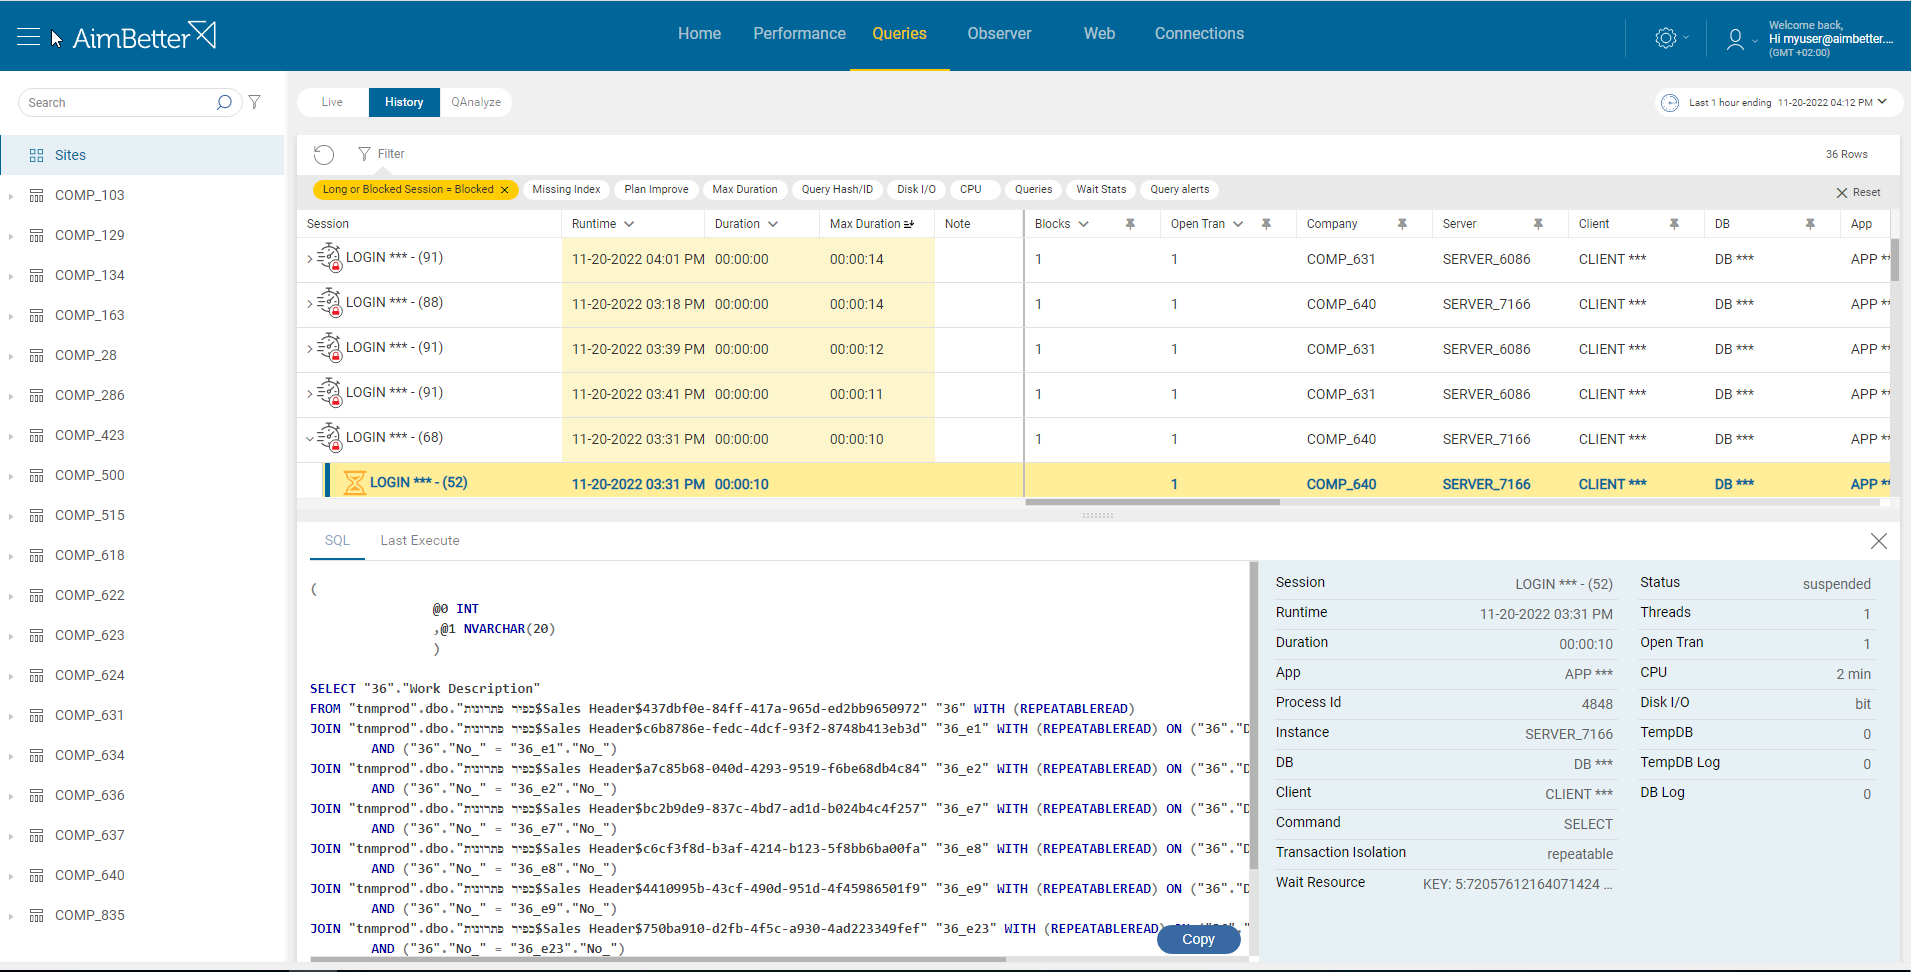This screenshot has width=1911, height=972.
Task: Click the Max Duration sort icon
Action: click(x=909, y=224)
